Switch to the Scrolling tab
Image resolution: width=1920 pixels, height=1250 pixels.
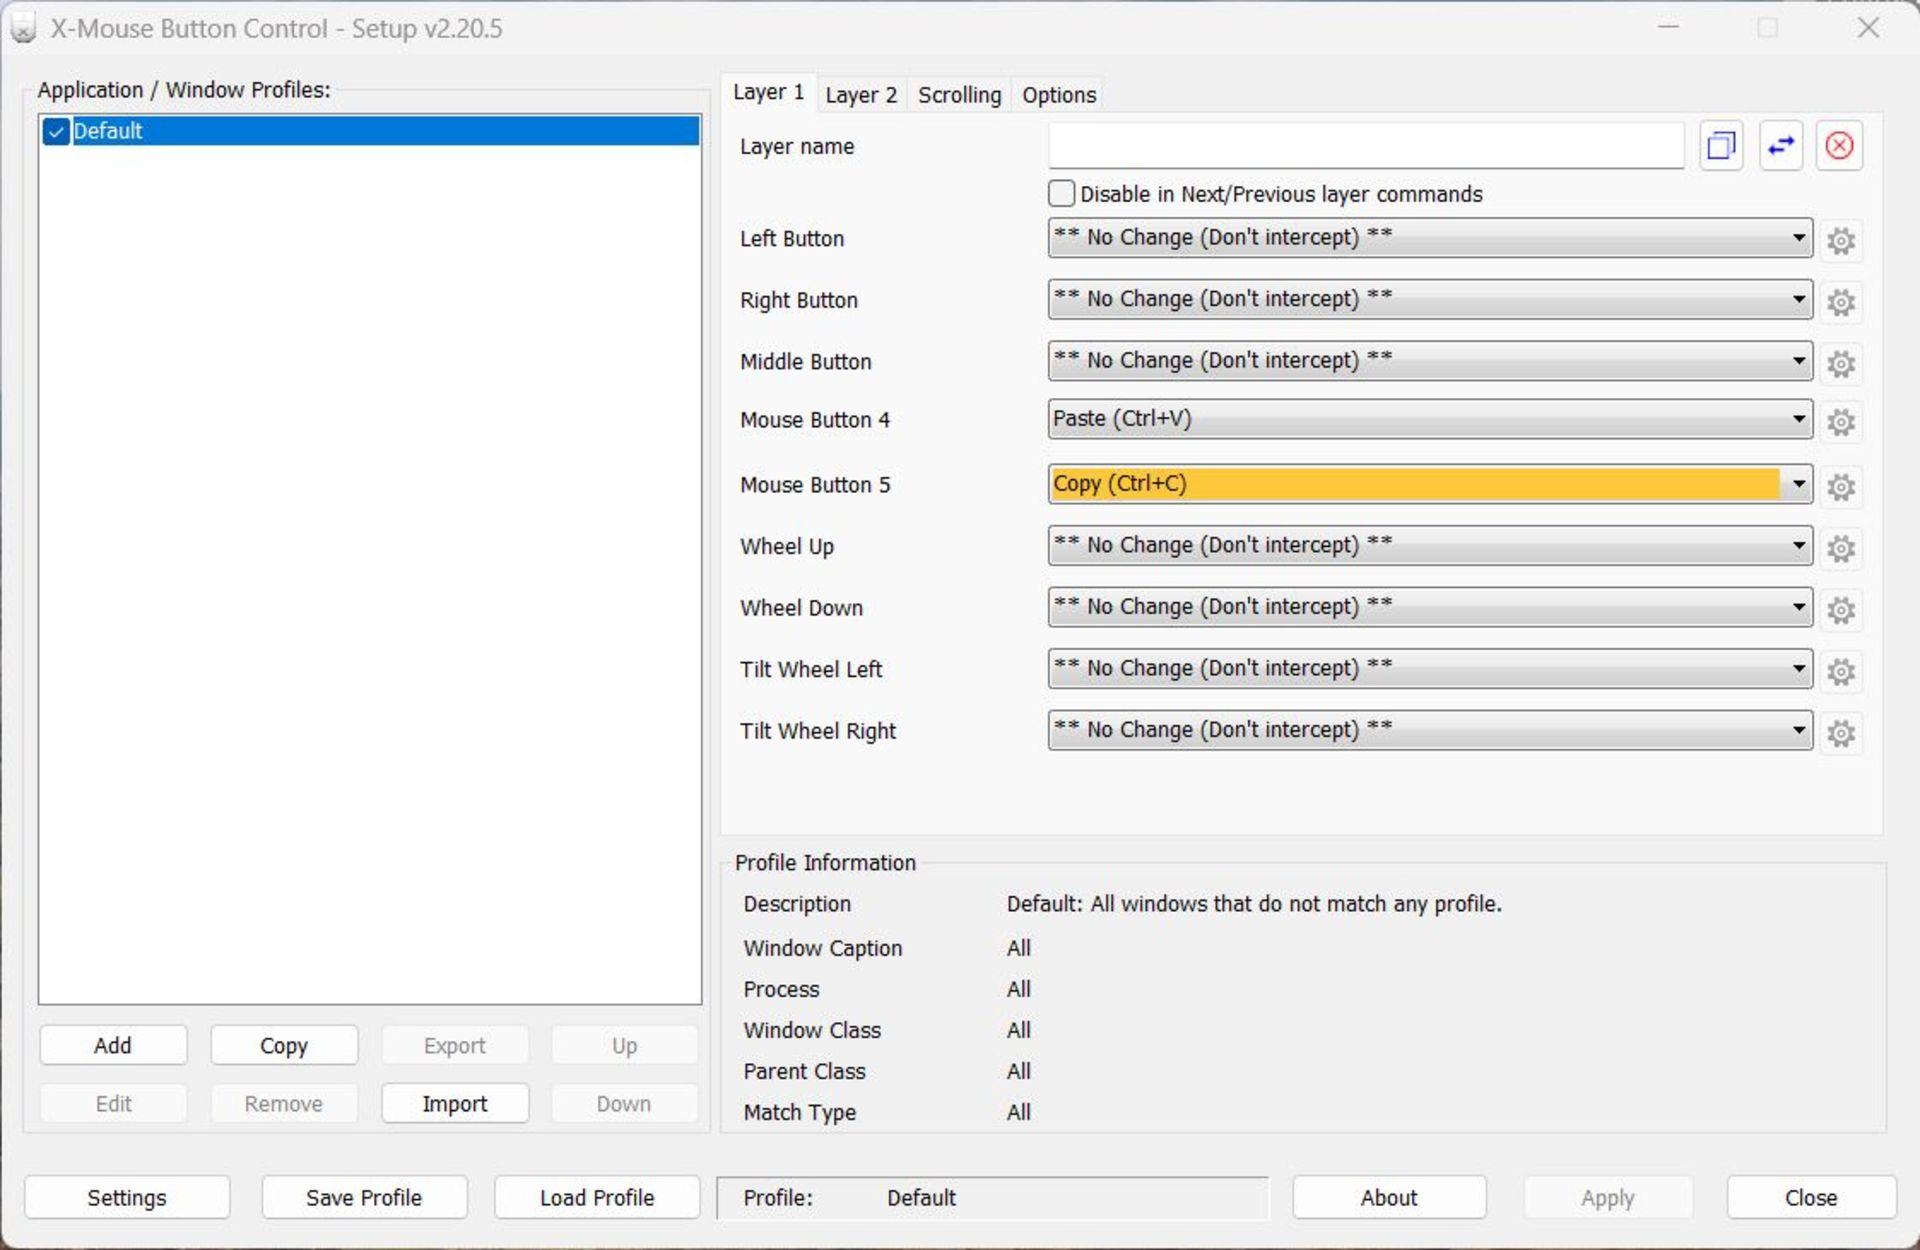960,94
